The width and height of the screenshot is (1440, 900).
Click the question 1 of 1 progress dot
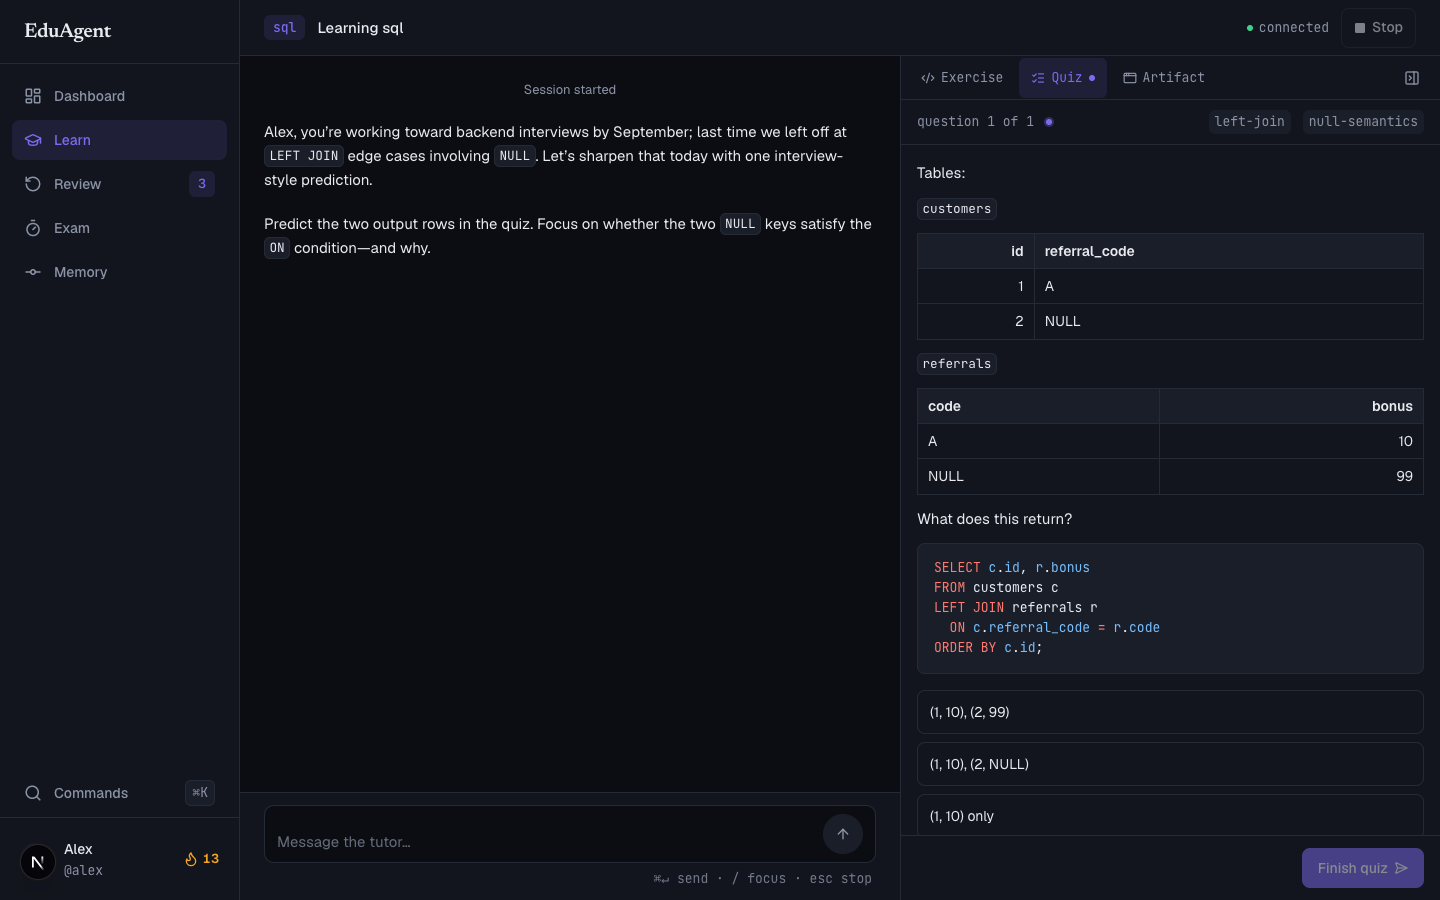pyautogui.click(x=1049, y=122)
